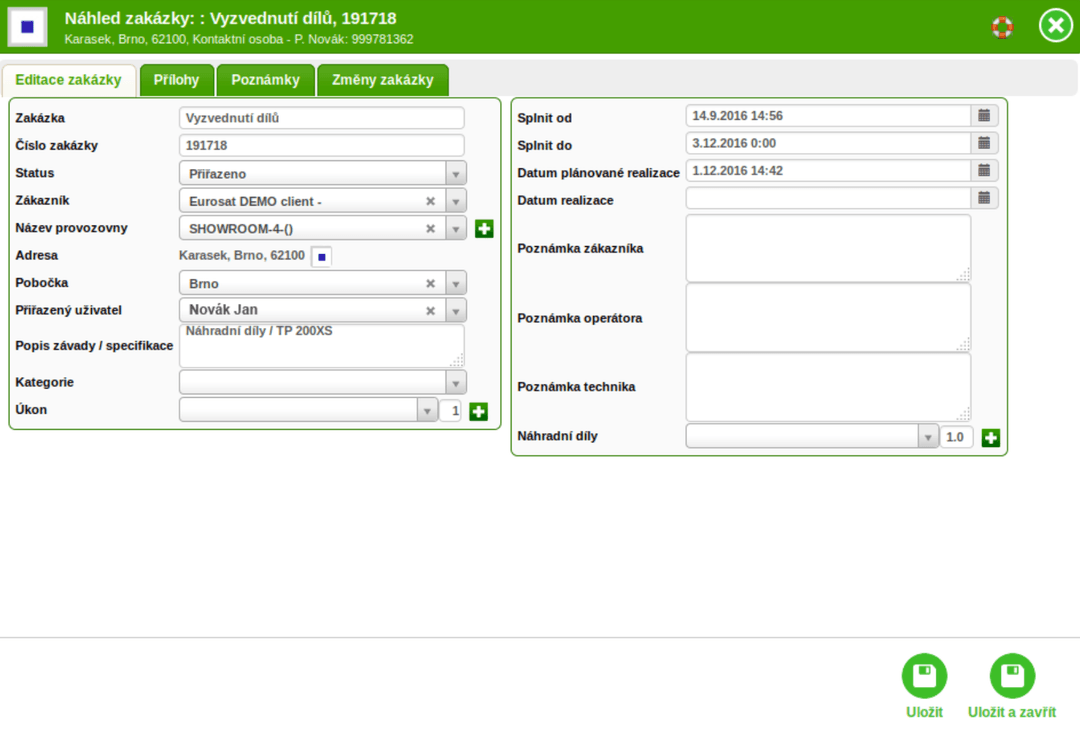Clear the Zákazník selection with the × icon
The height and width of the screenshot is (733, 1080).
pos(429,200)
